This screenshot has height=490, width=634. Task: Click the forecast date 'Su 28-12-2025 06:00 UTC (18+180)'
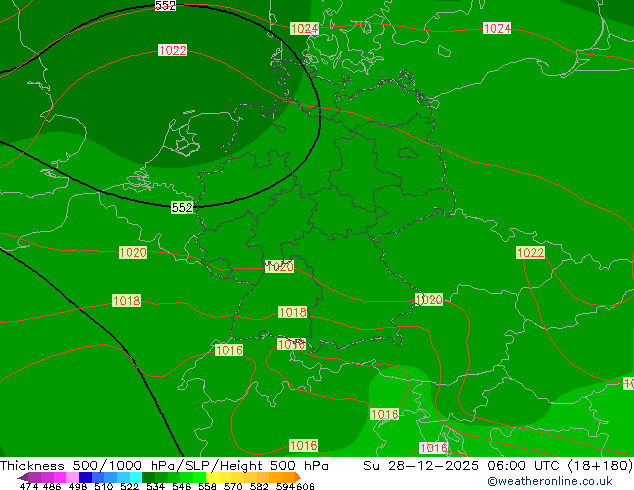pyautogui.click(x=498, y=465)
